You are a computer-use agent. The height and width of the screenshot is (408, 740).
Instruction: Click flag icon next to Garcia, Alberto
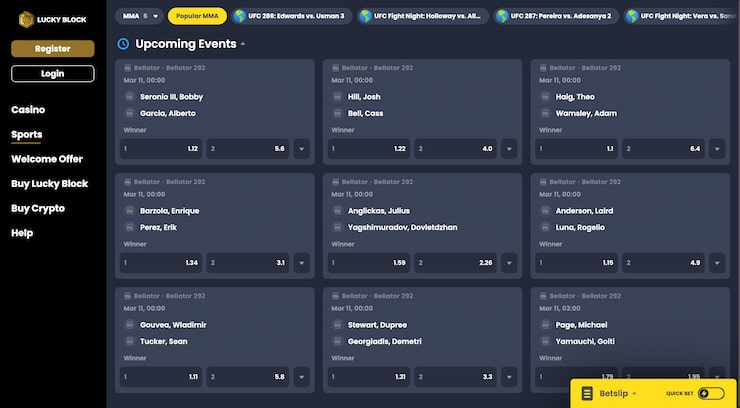pos(129,113)
